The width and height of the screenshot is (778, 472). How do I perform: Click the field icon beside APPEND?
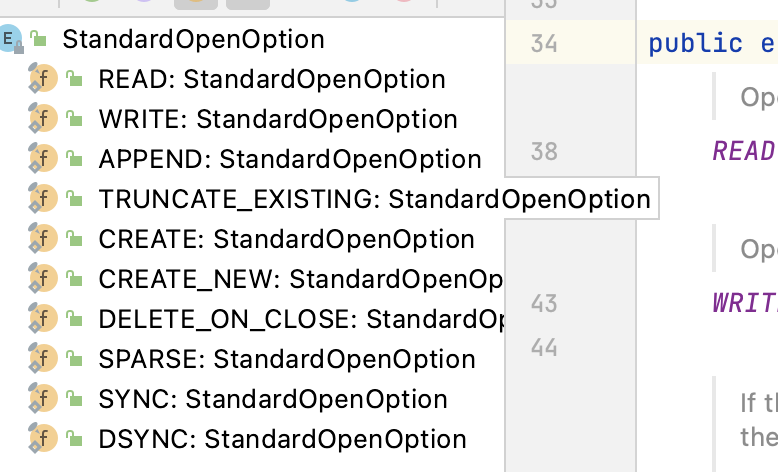tap(43, 159)
